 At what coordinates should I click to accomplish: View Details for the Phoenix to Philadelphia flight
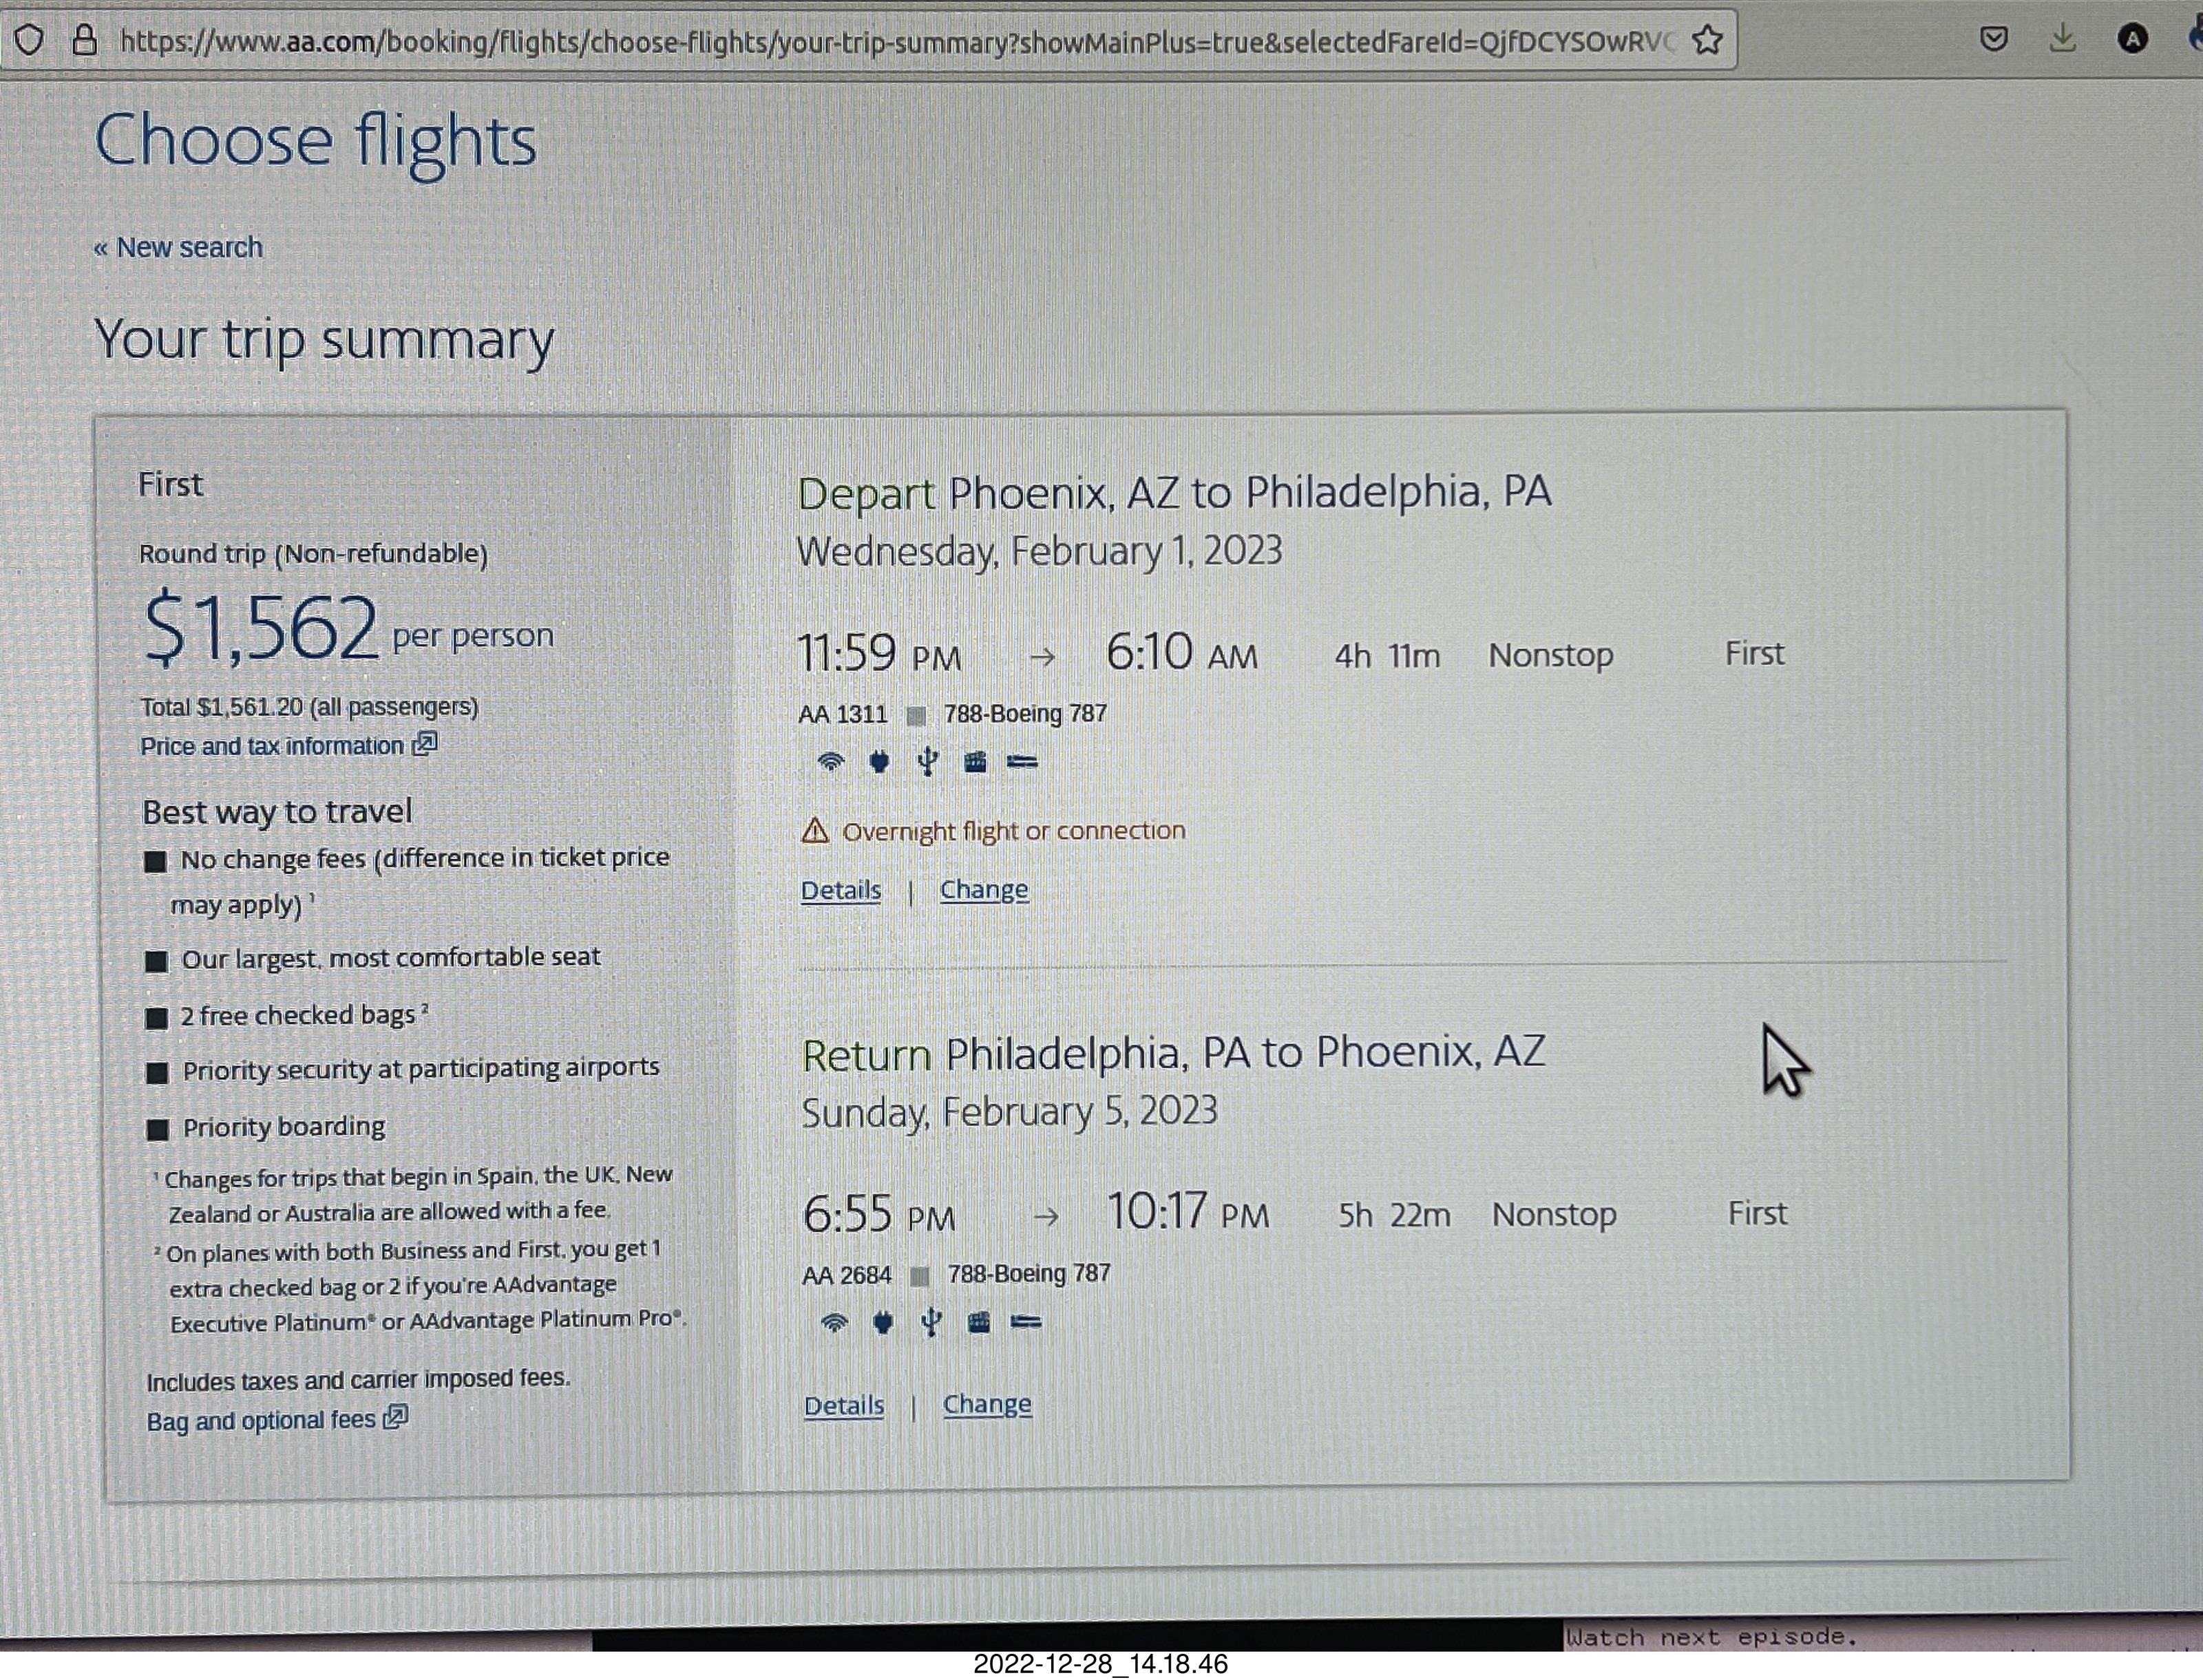pos(841,890)
